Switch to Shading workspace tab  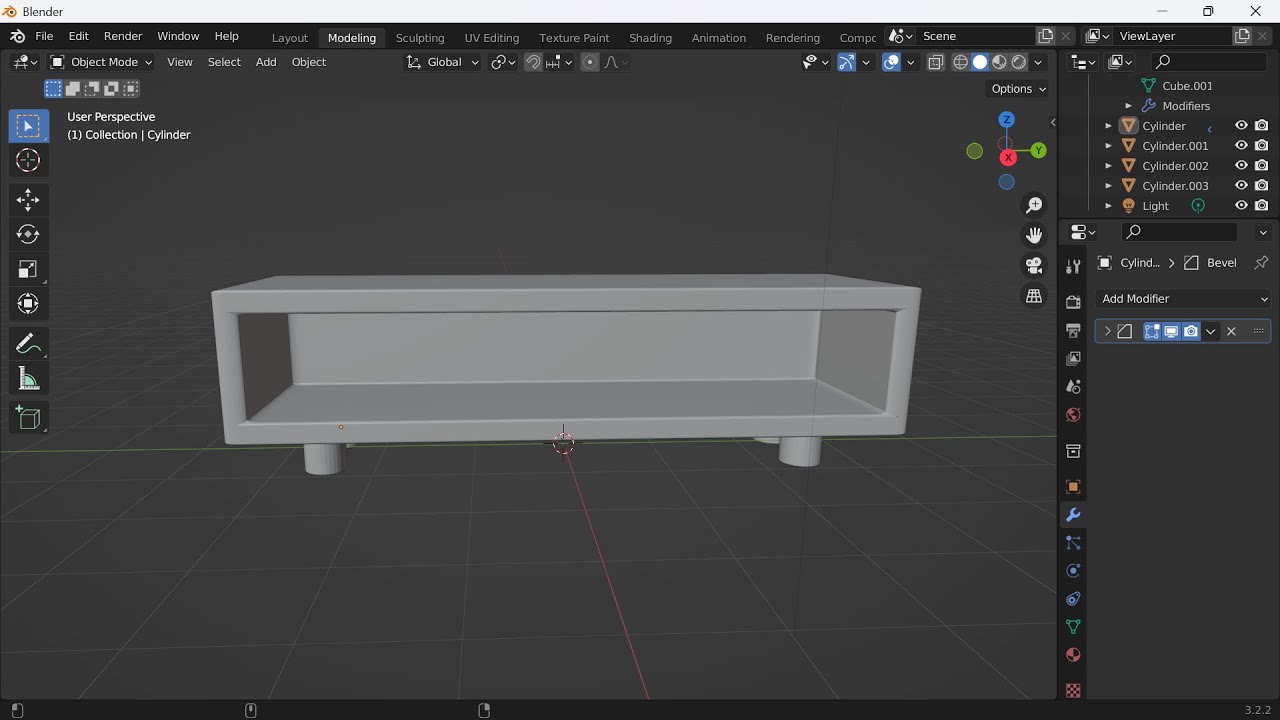650,38
